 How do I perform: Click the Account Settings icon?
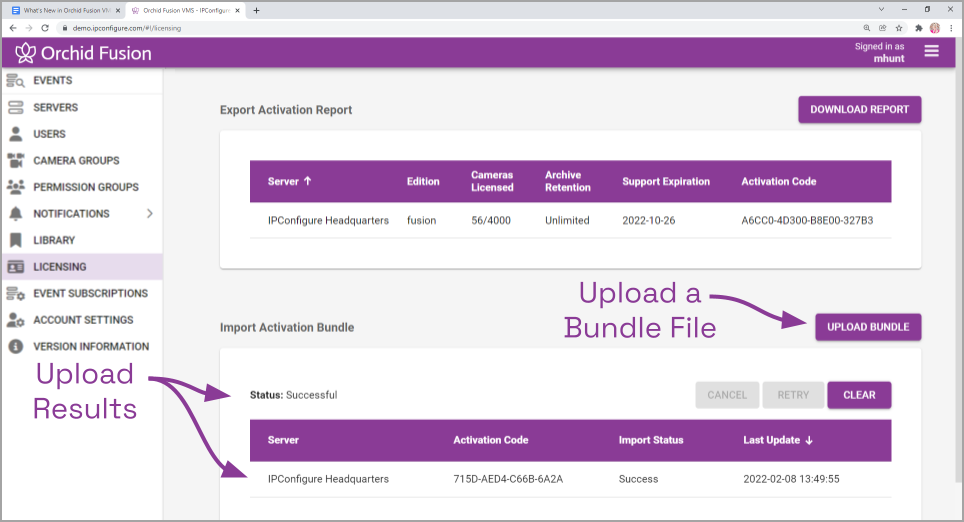click(x=15, y=320)
